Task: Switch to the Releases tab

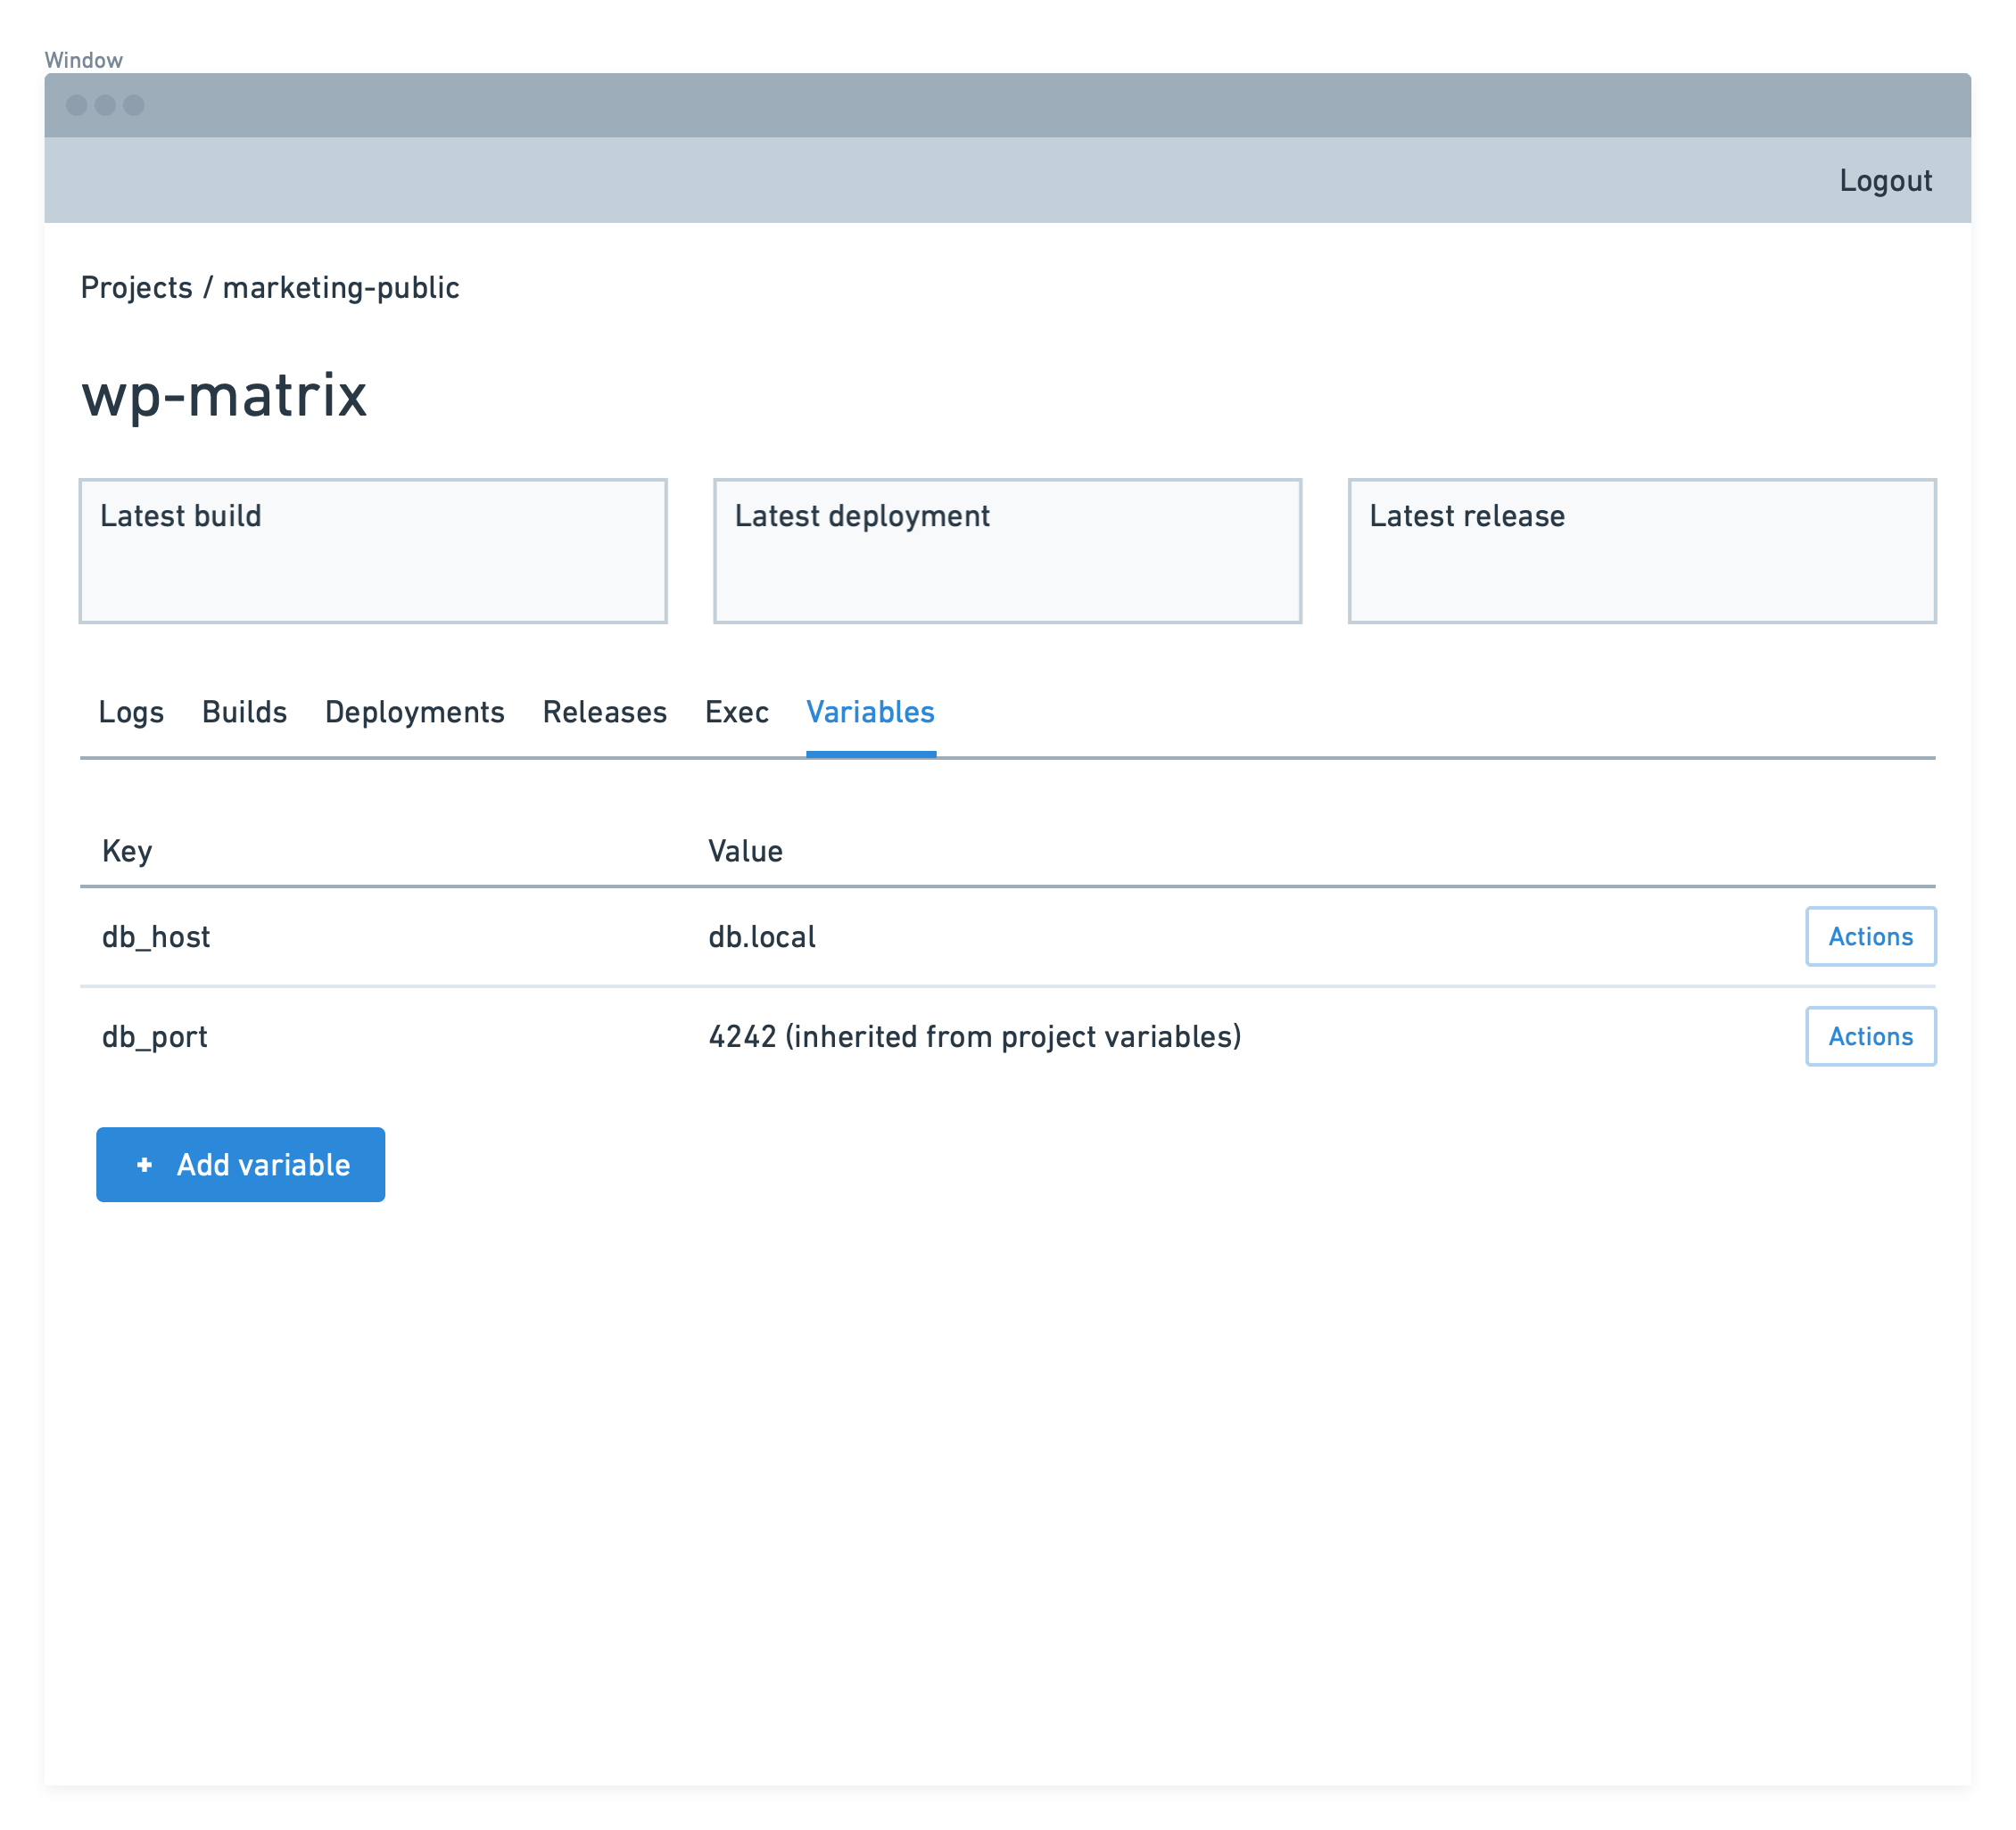Action: (604, 712)
